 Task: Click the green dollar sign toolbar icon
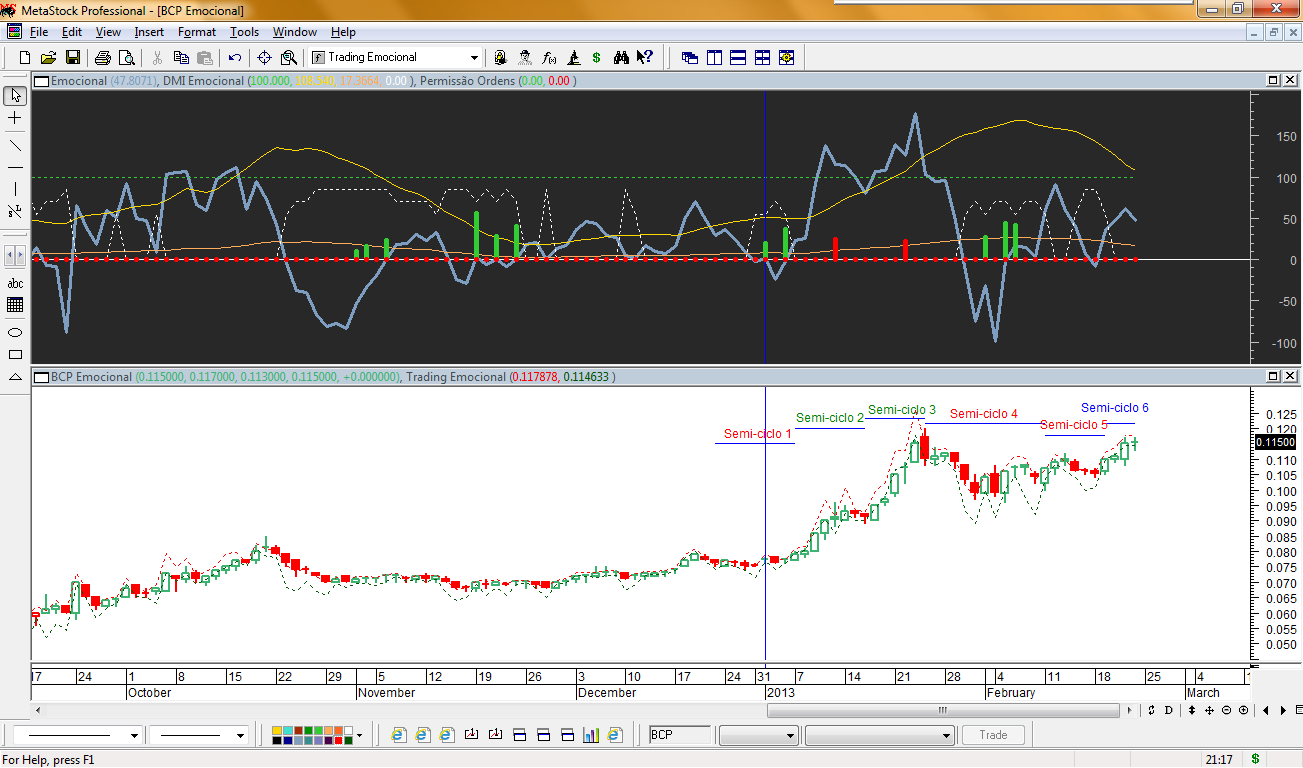coord(597,57)
